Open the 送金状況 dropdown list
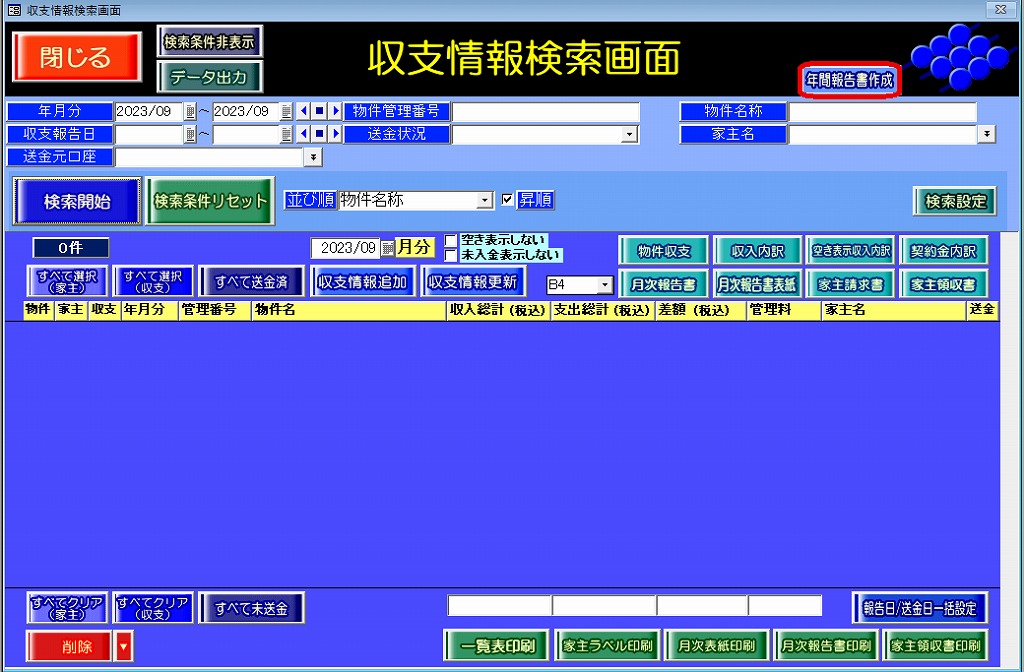Screen dimensions: 1024x672 (629, 134)
